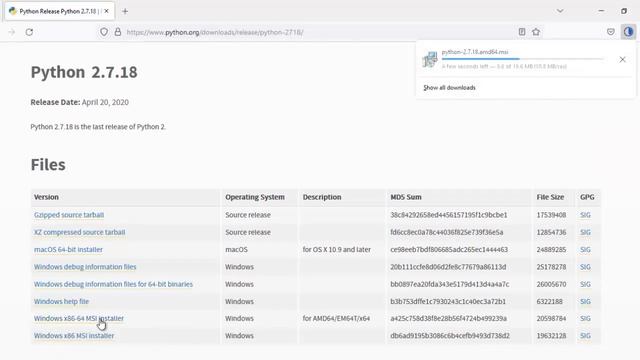Click the macOS operating system cell

[236, 249]
